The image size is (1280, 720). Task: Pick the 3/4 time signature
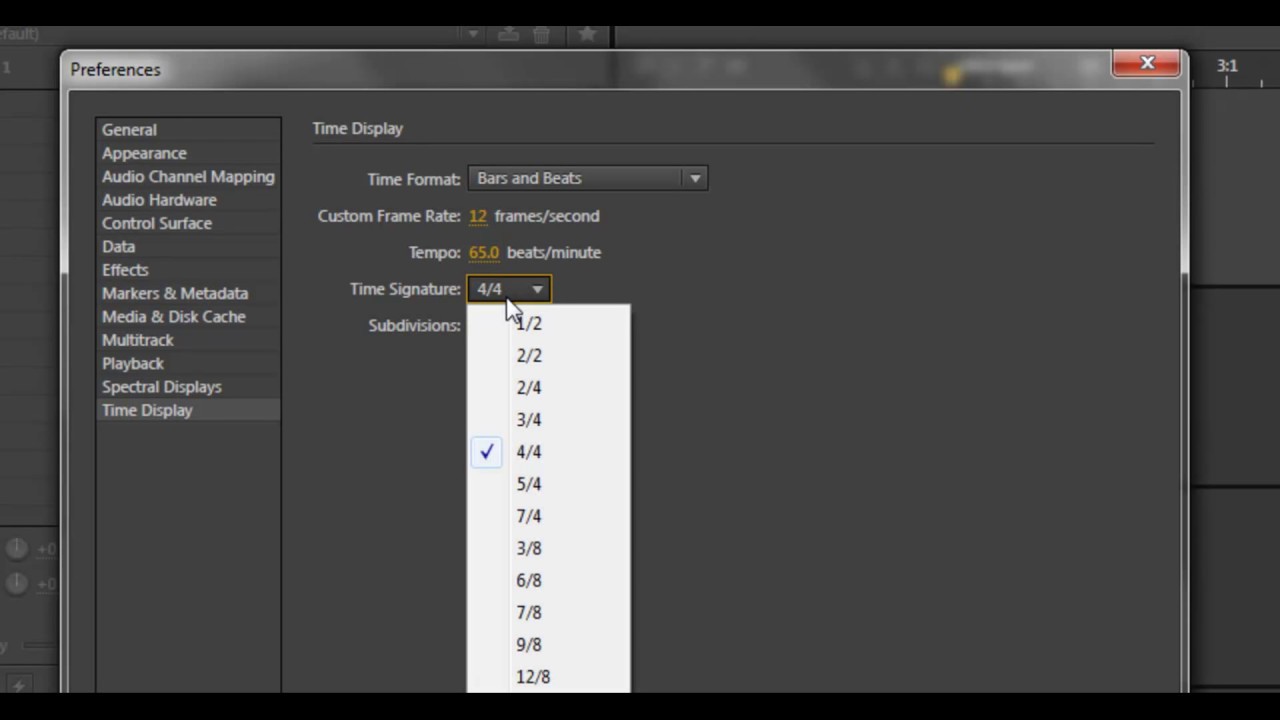pos(549,420)
